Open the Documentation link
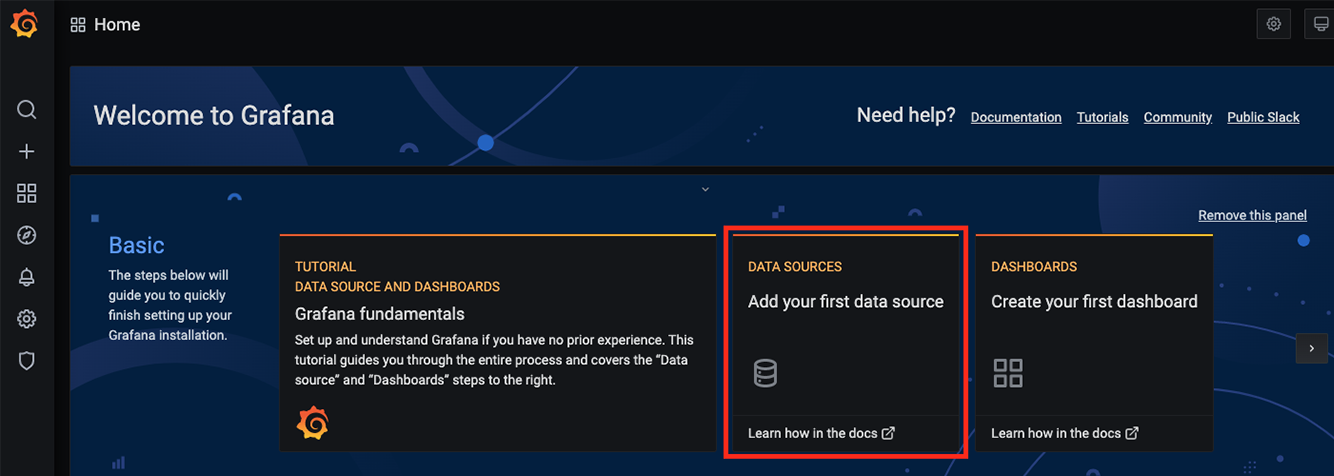Screen dimensions: 1334x476 pyautogui.click(x=1016, y=117)
